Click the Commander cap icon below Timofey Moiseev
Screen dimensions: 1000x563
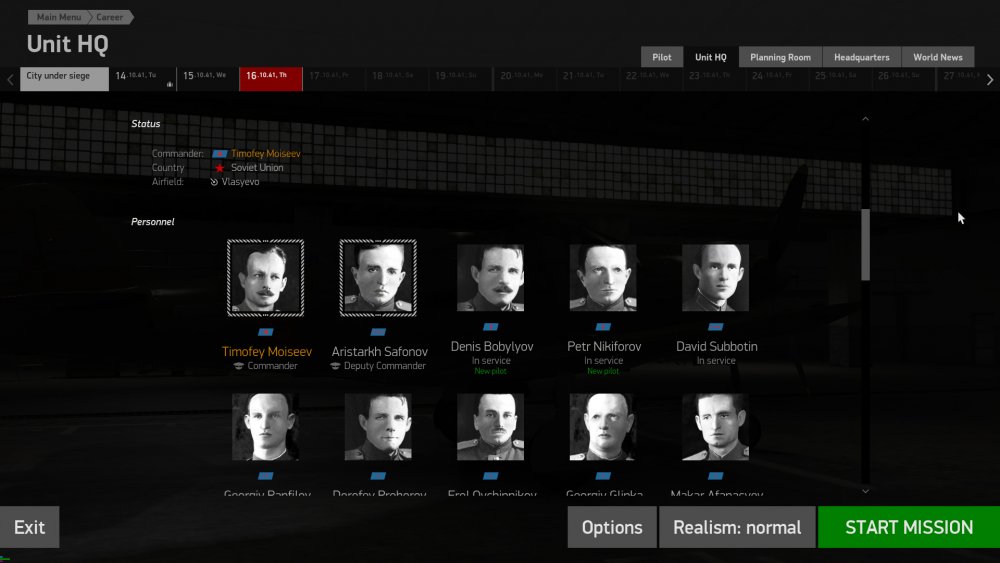pos(239,366)
